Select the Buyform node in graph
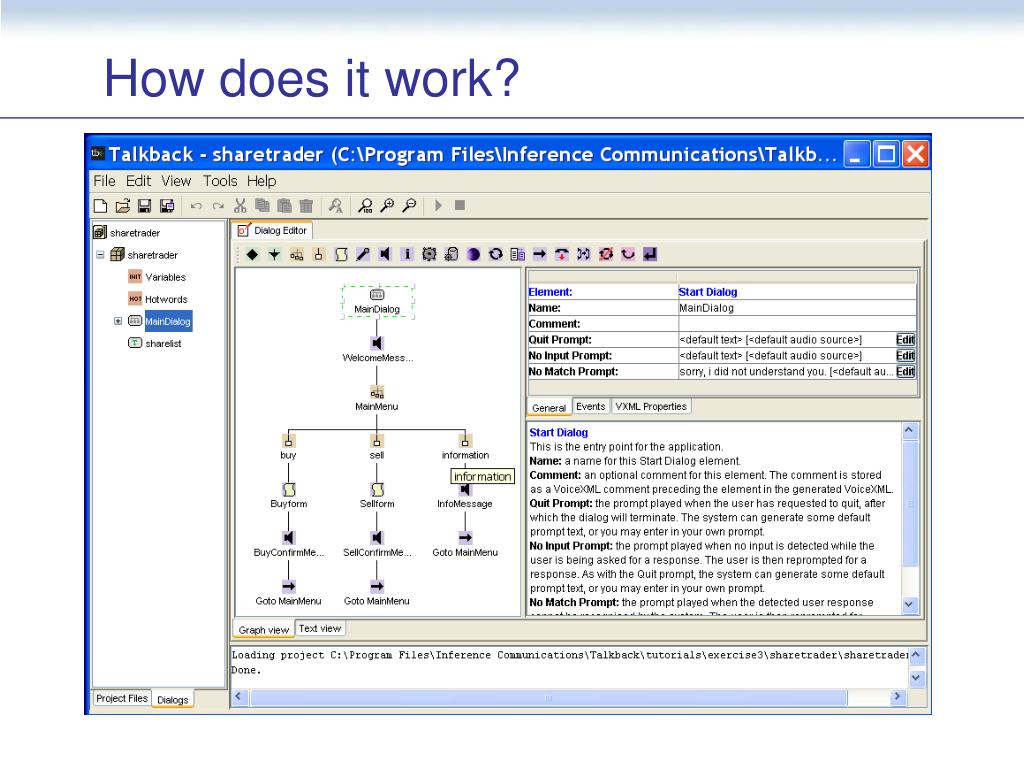 289,495
